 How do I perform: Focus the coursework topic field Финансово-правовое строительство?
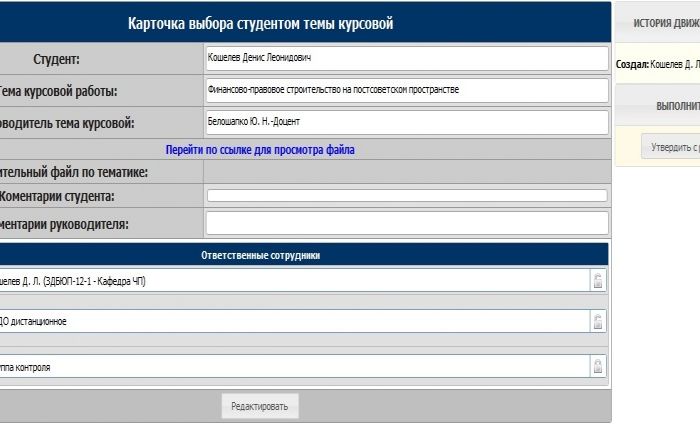point(406,90)
